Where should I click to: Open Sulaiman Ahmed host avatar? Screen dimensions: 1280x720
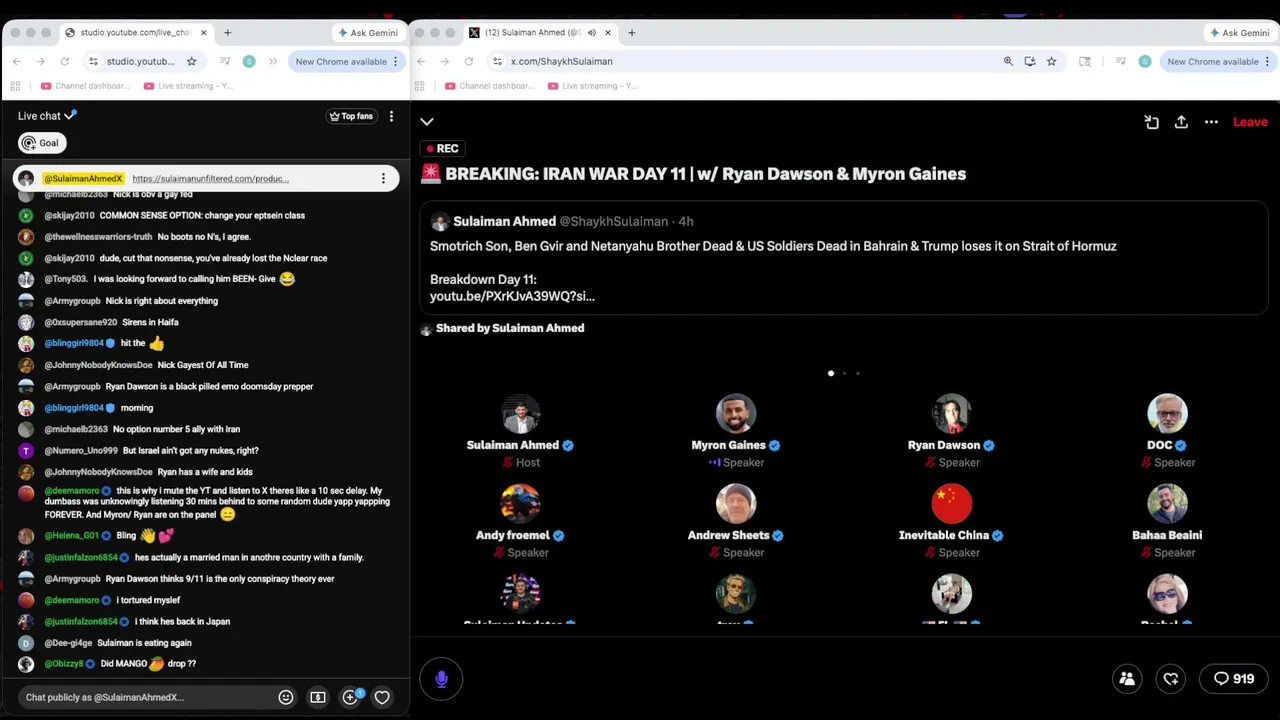point(520,414)
